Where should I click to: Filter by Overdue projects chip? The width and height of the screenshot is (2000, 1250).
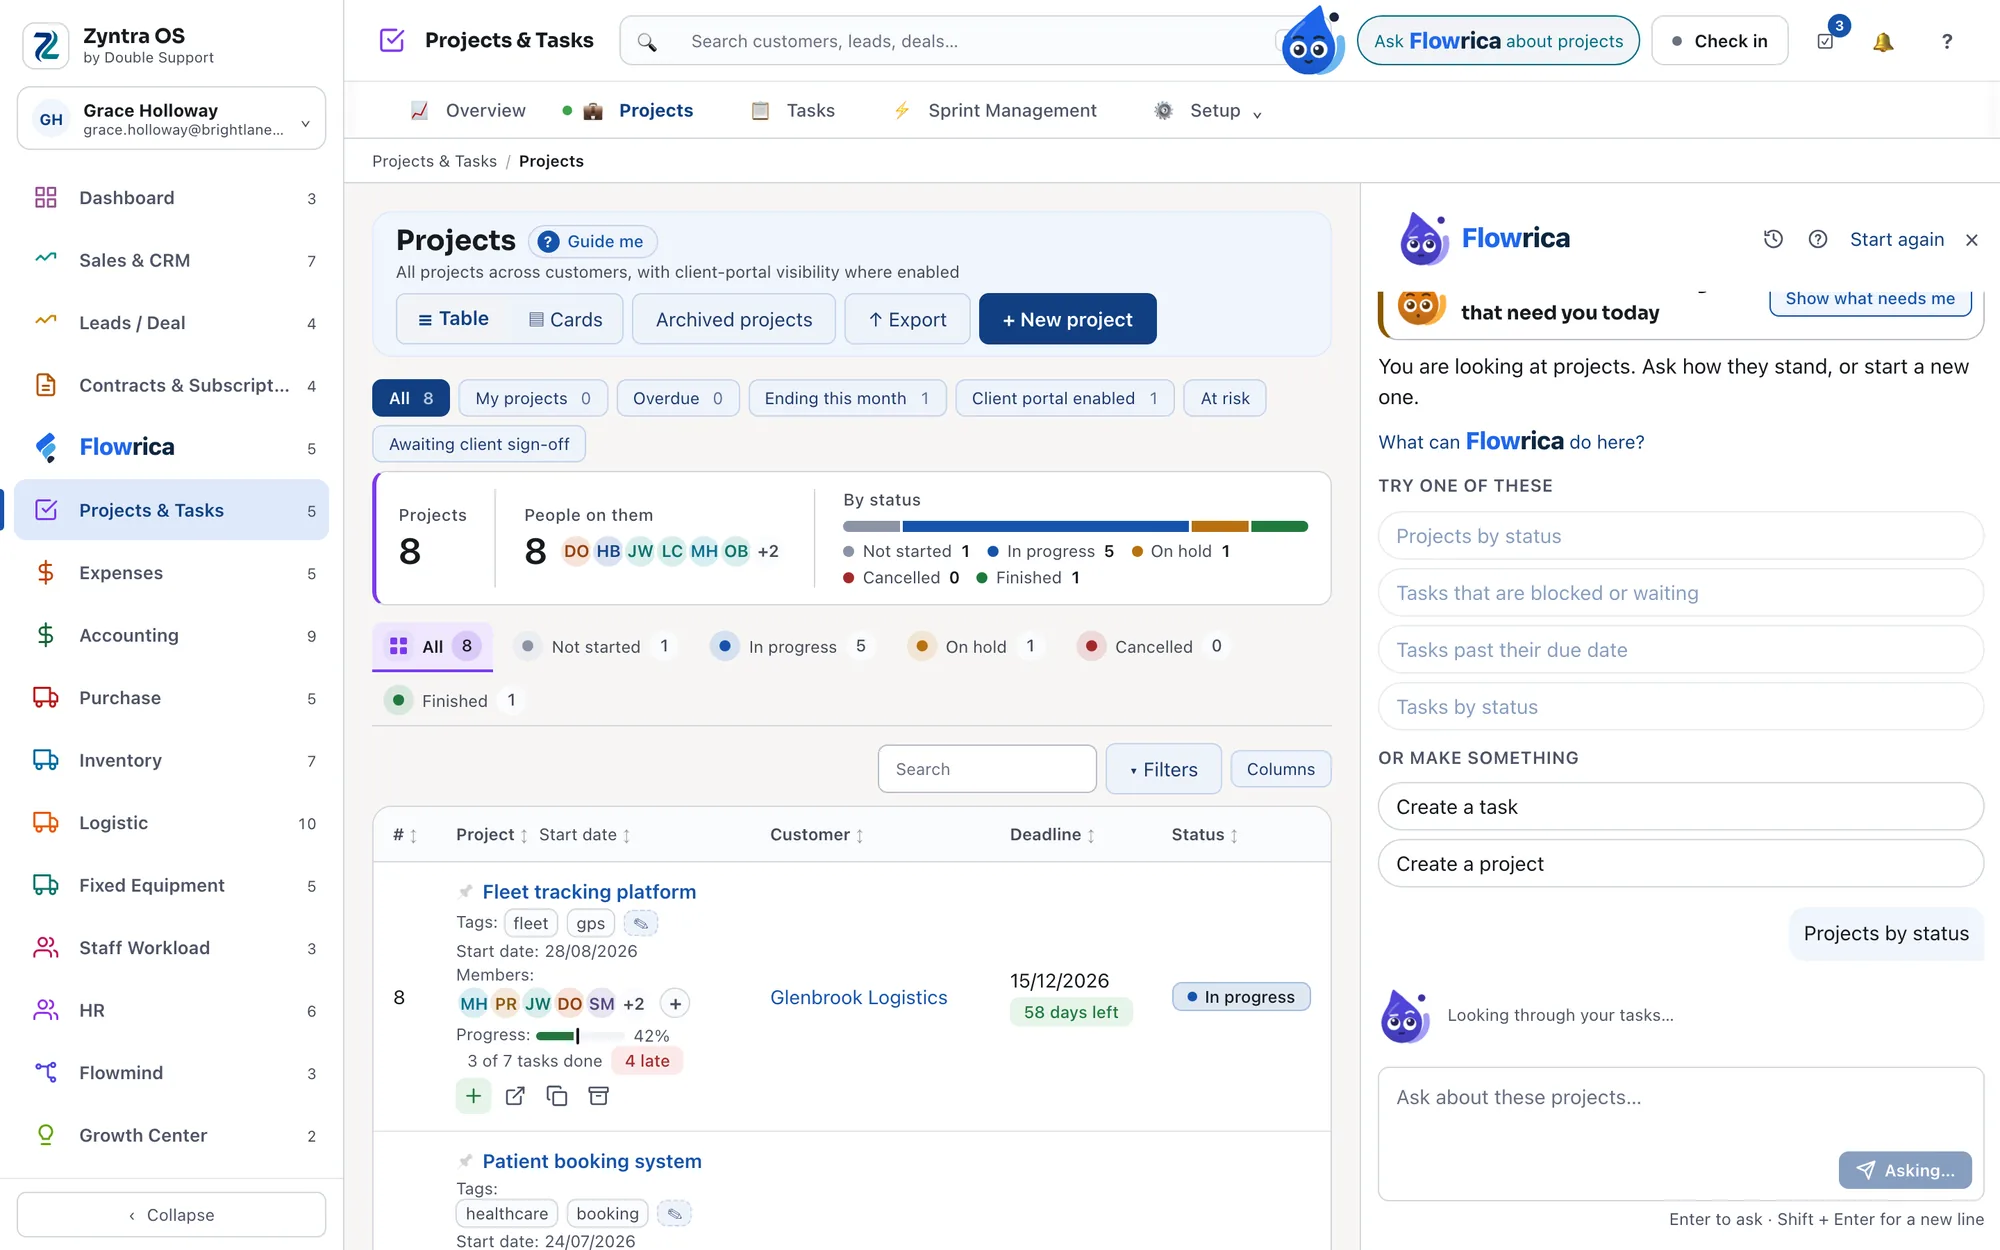tap(678, 398)
